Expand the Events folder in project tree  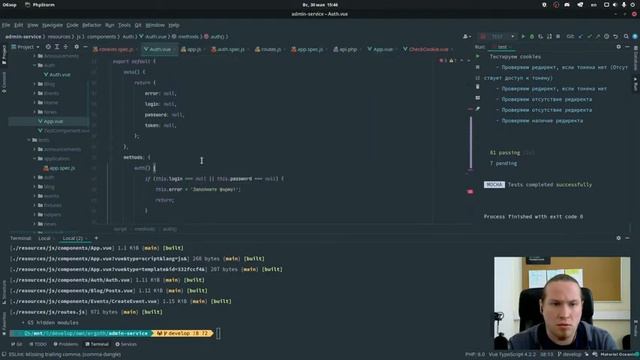pos(35,93)
